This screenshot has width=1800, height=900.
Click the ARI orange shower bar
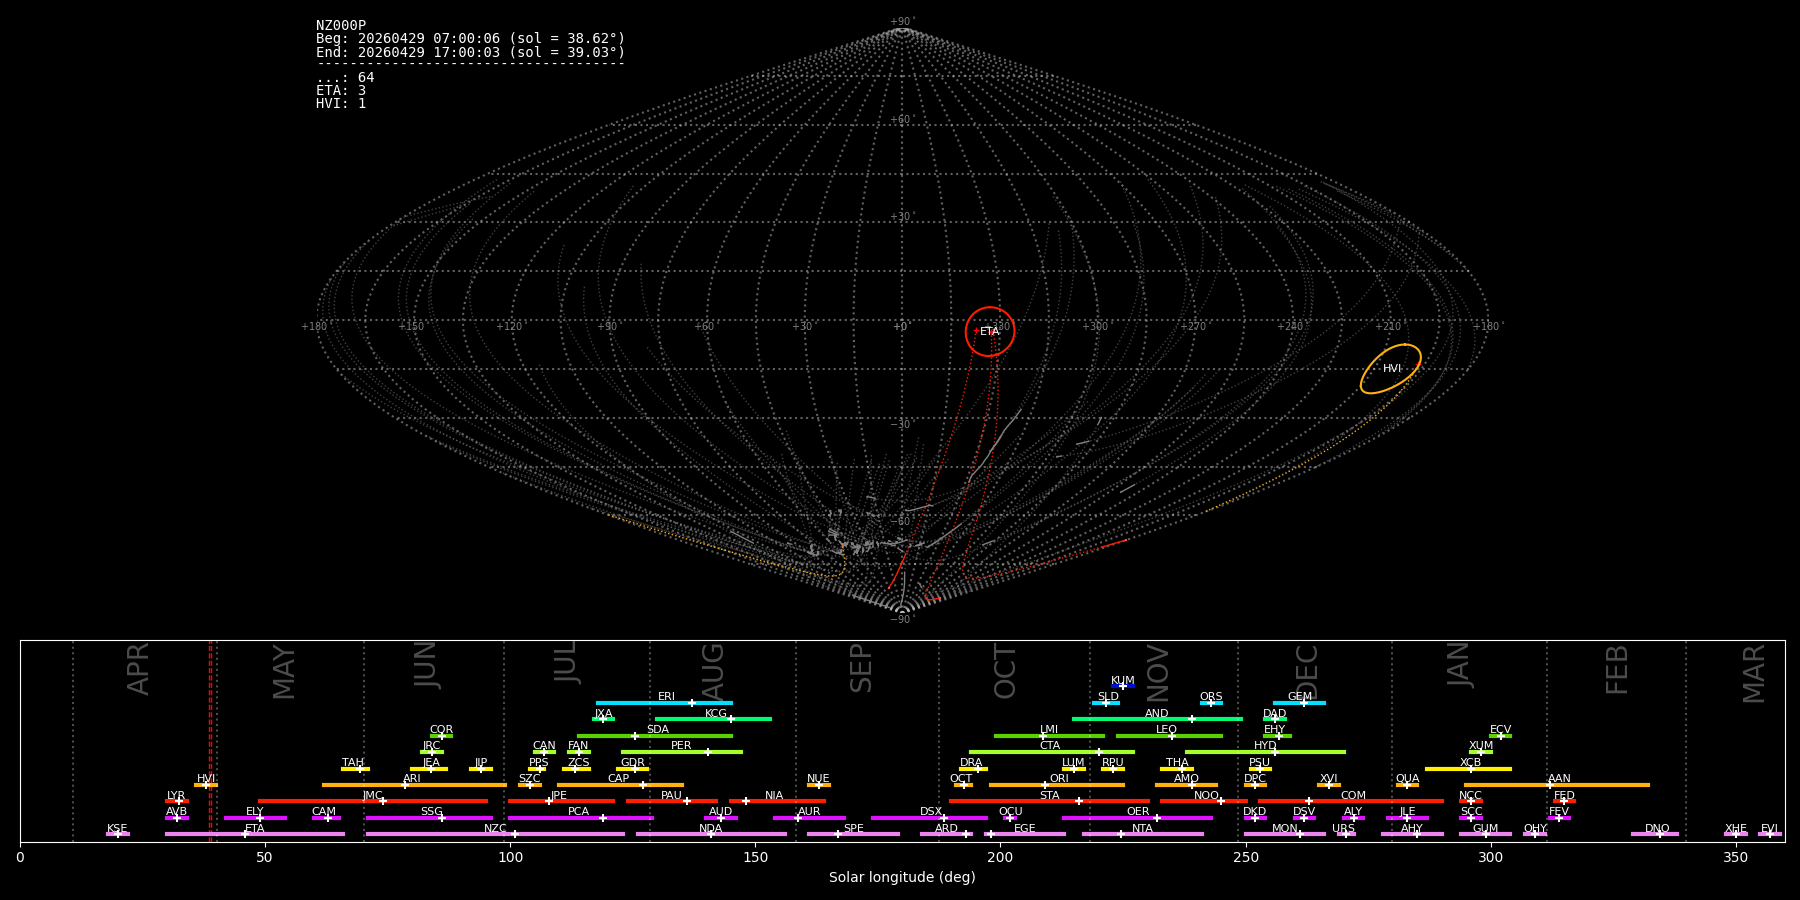[x=414, y=785]
